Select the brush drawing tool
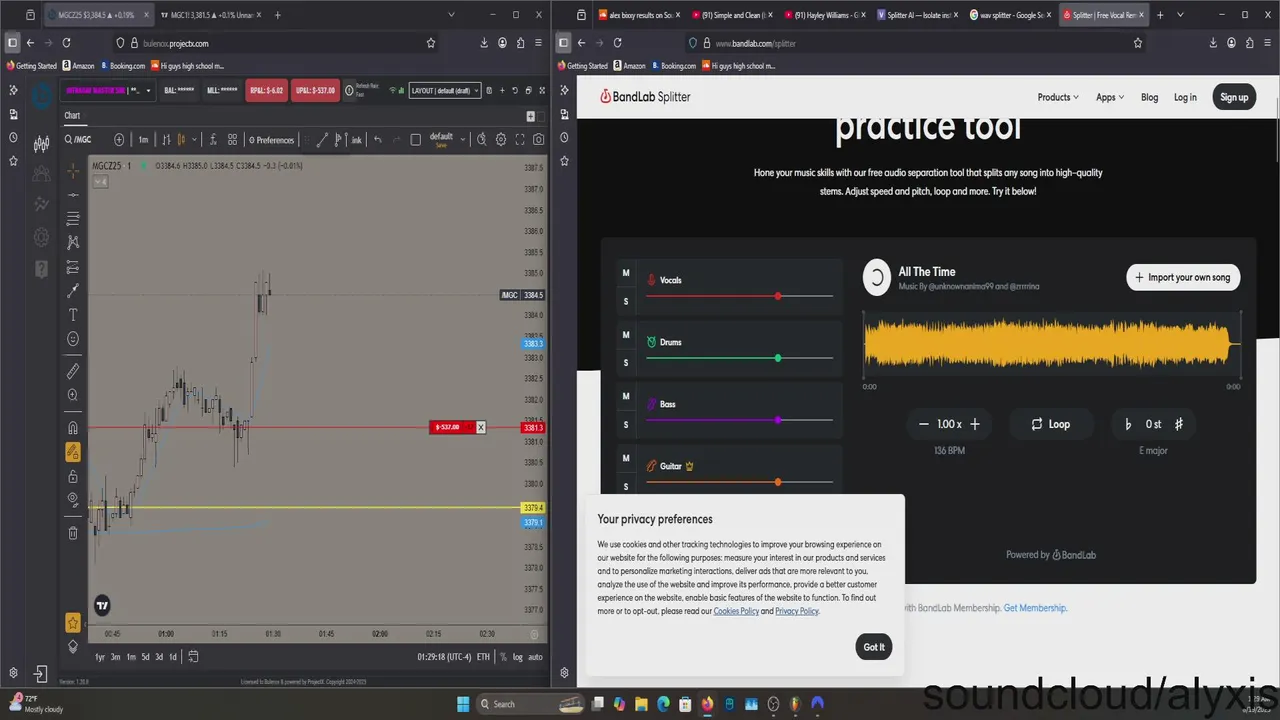 (73, 291)
